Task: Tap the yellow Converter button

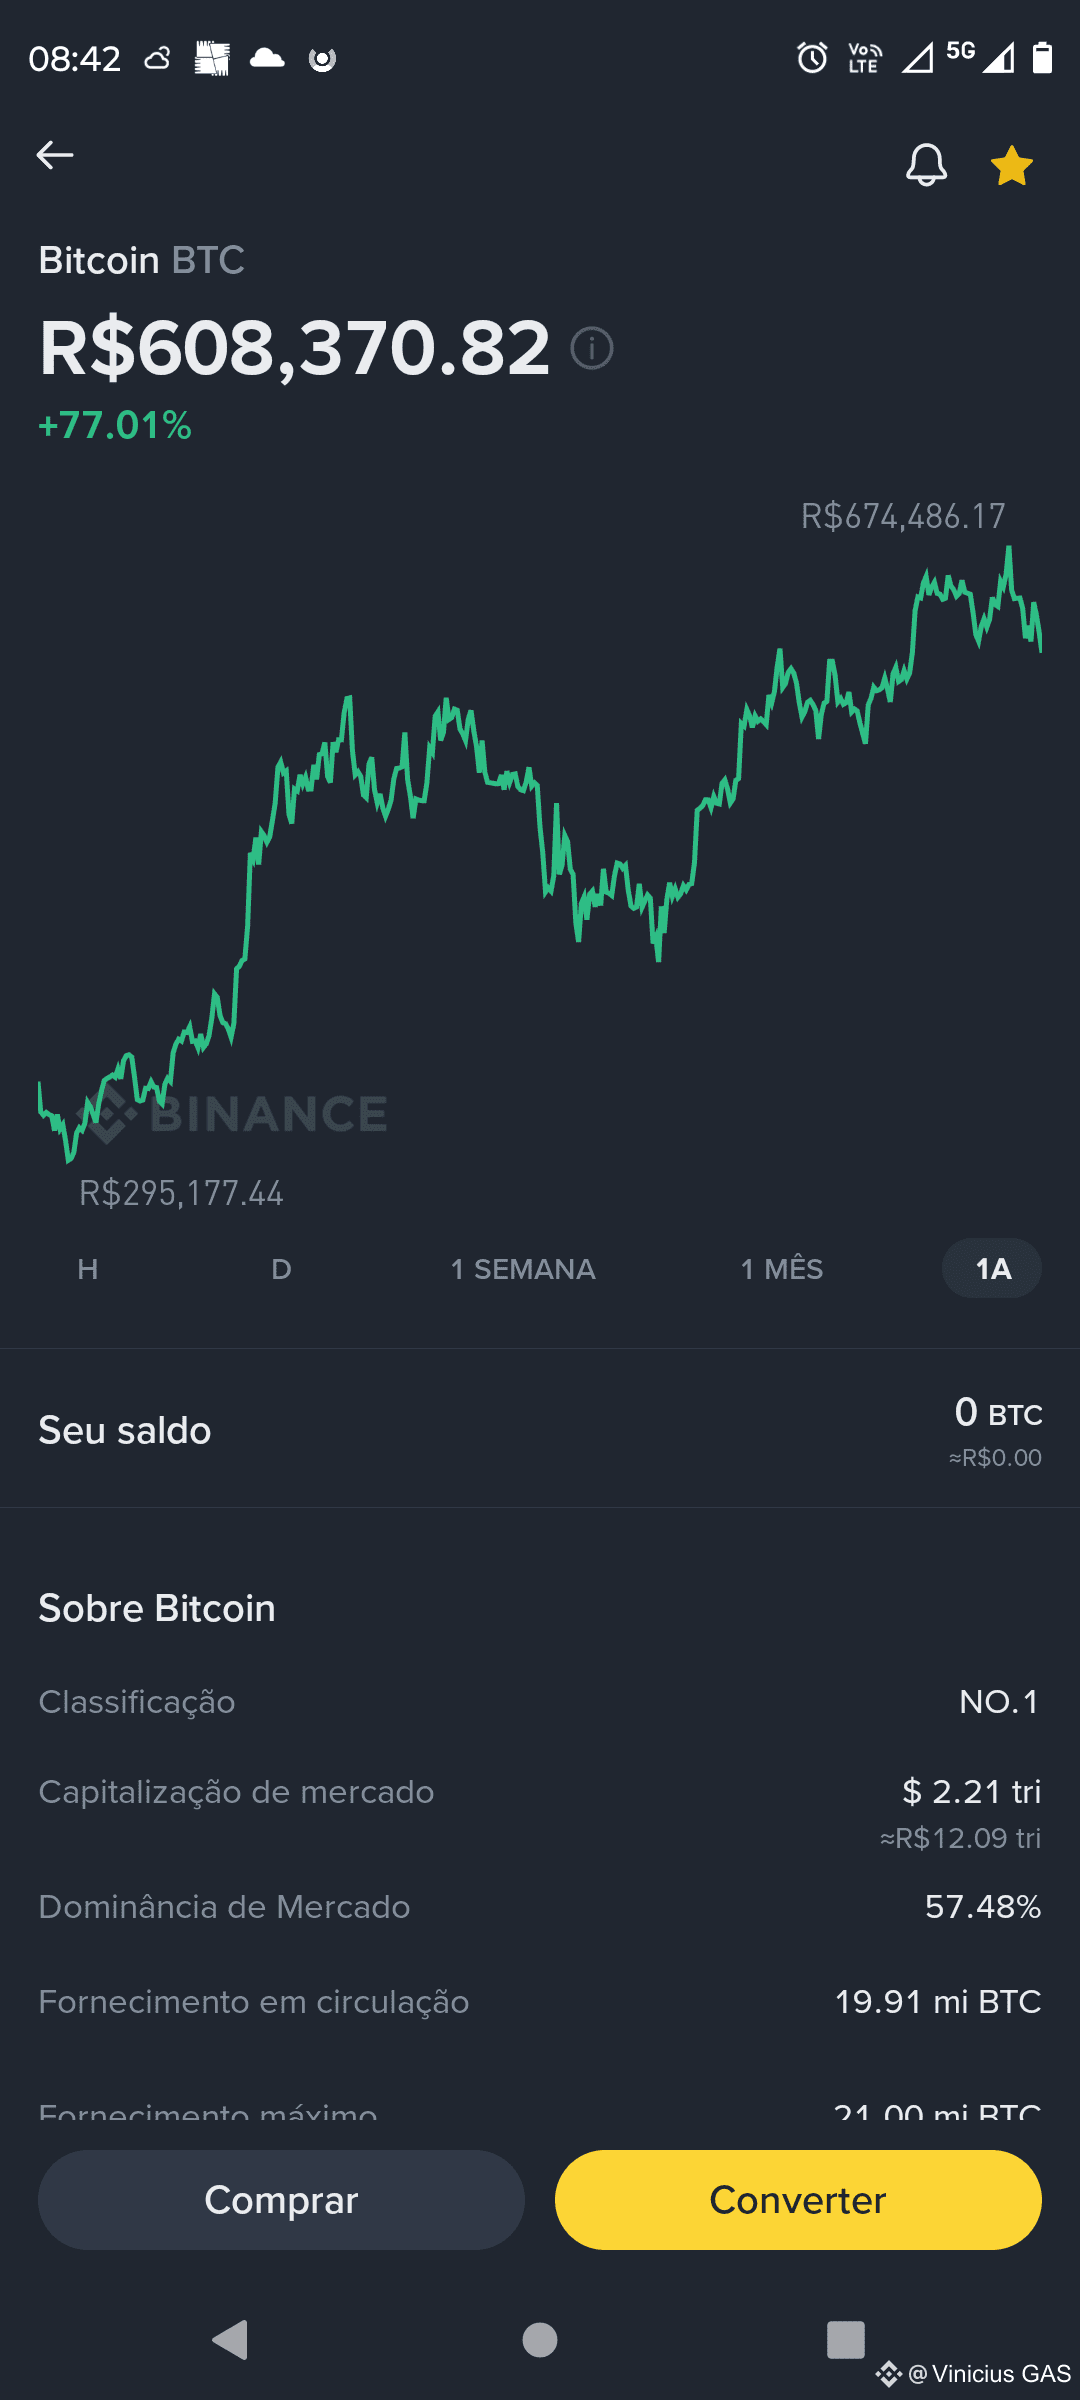Action: [x=798, y=2200]
